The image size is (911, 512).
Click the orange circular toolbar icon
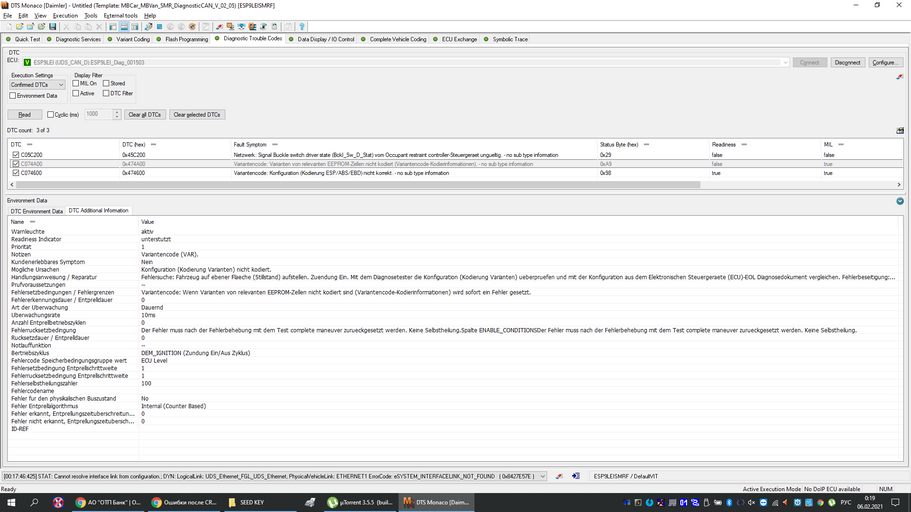(192, 27)
